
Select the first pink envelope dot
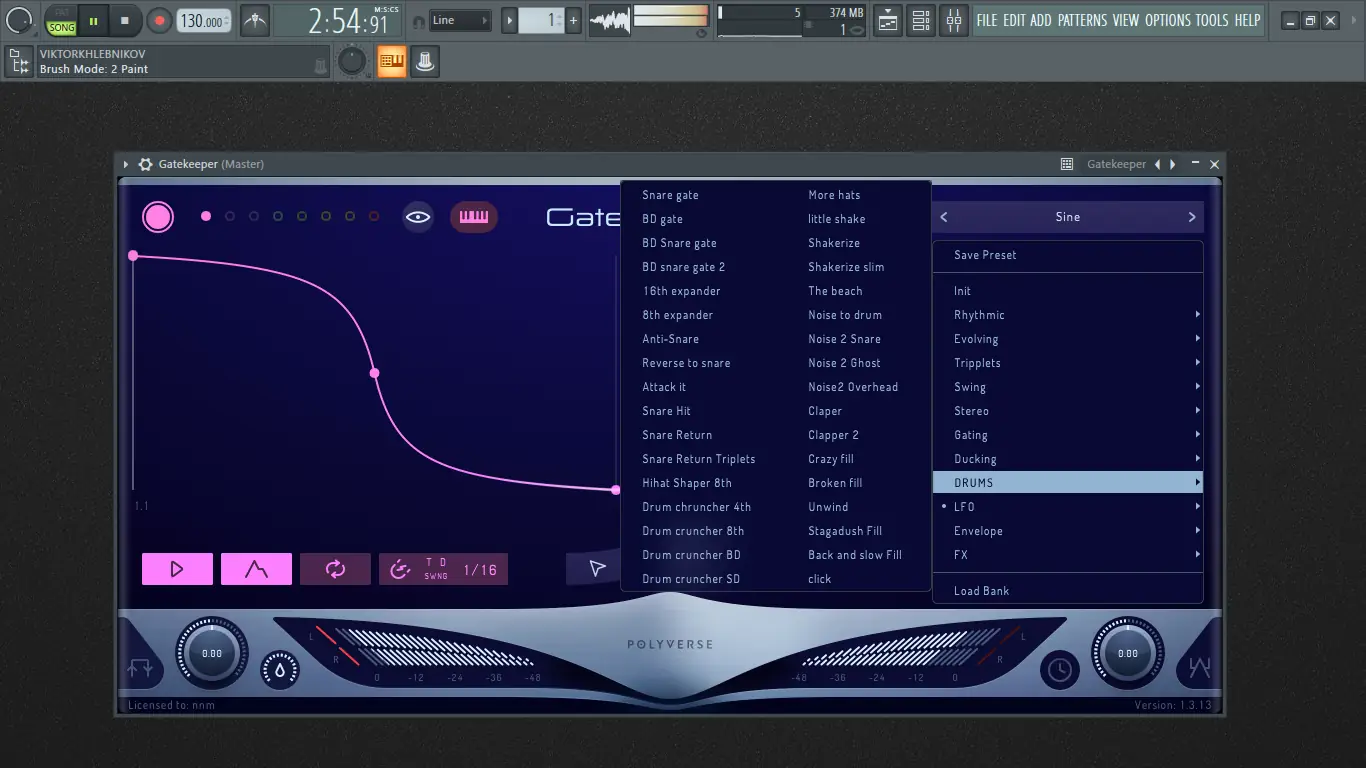(206, 216)
